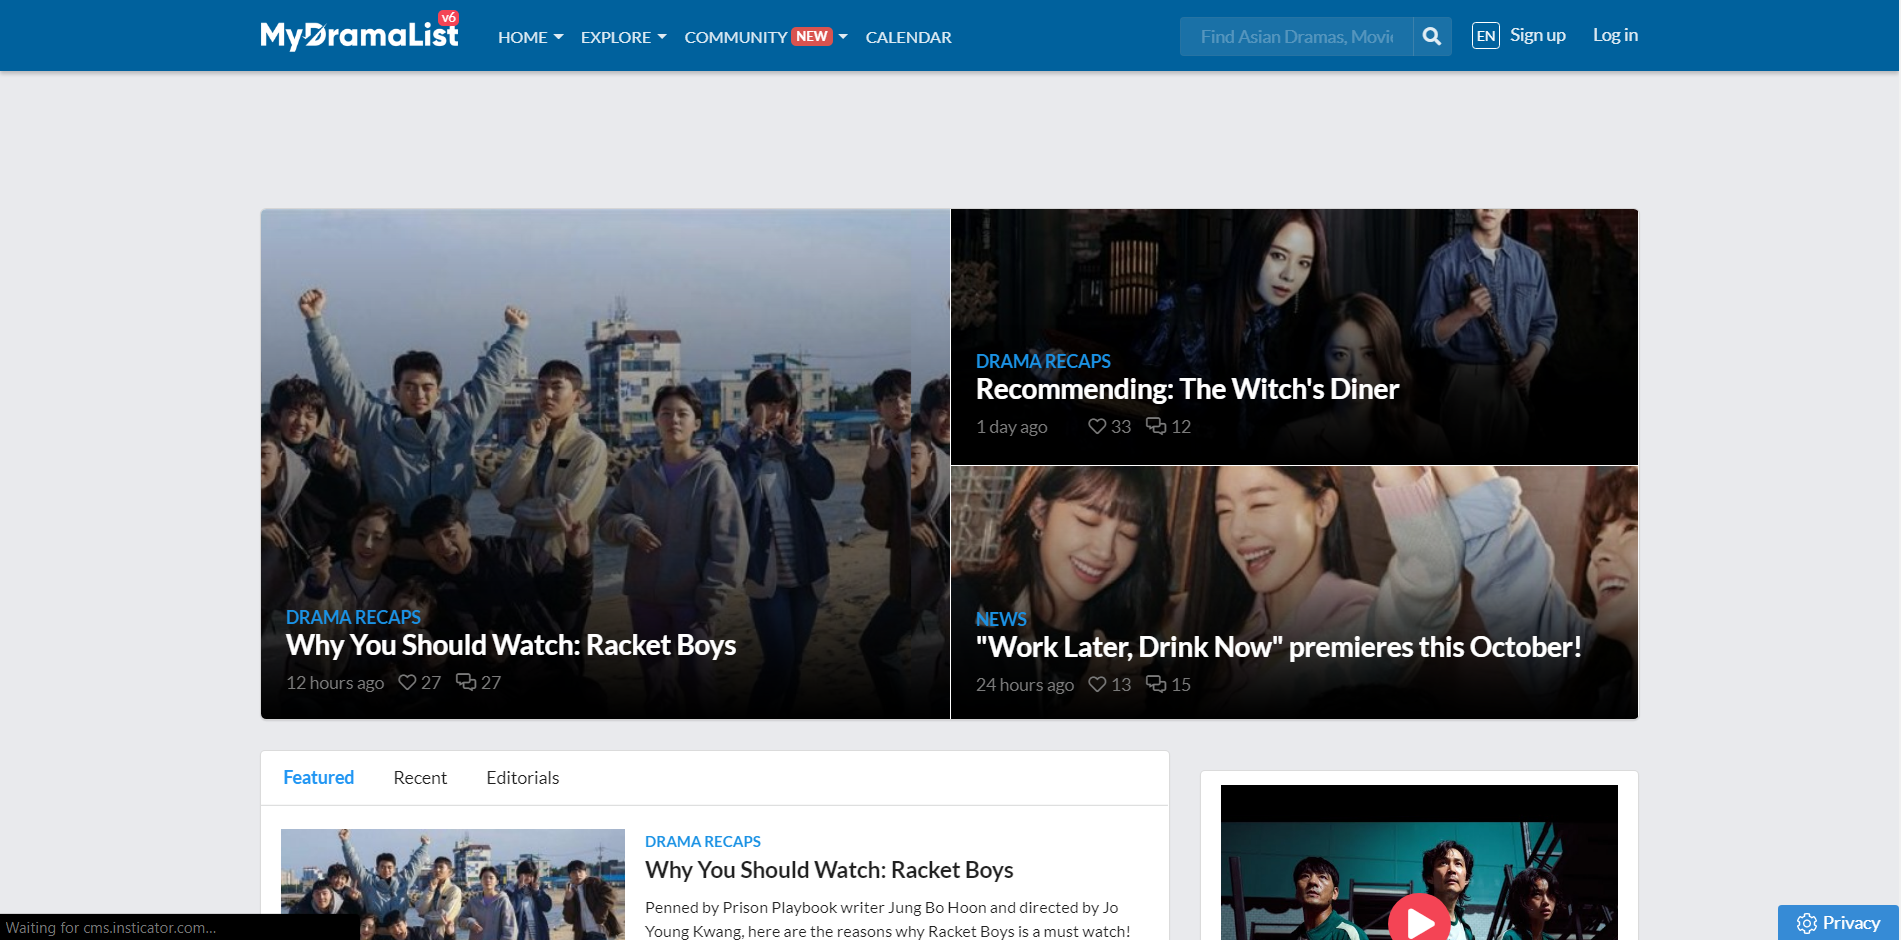Click the search magnifier icon
The image size is (1901, 940).
(1431, 36)
